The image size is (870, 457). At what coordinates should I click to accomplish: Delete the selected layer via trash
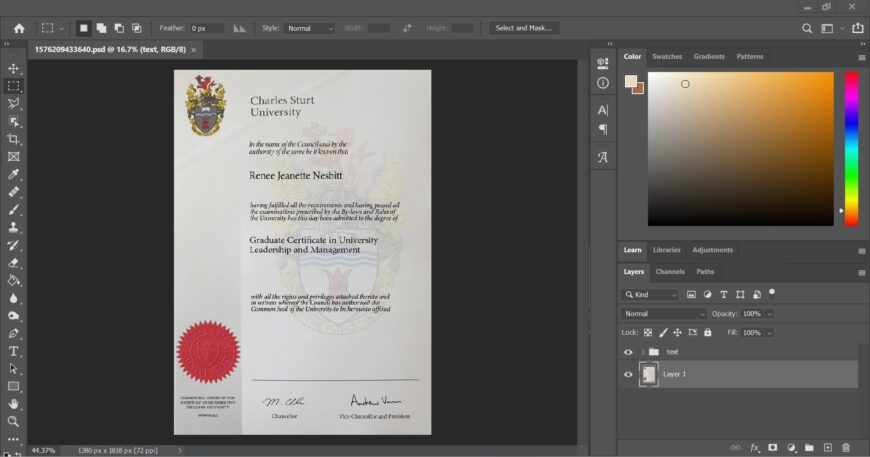click(x=846, y=448)
